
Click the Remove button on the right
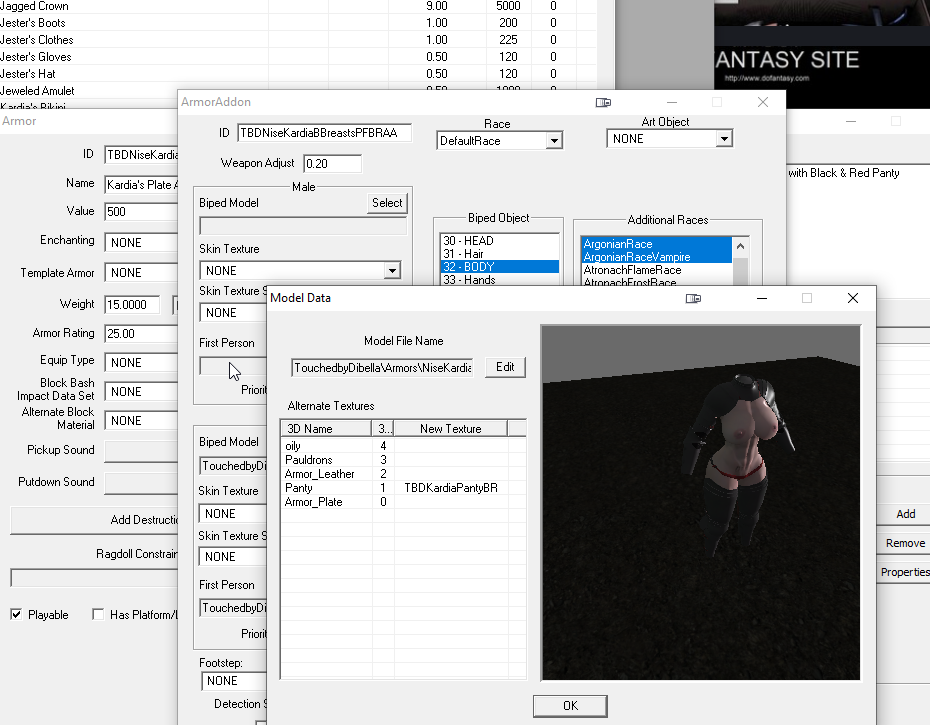pyautogui.click(x=905, y=543)
